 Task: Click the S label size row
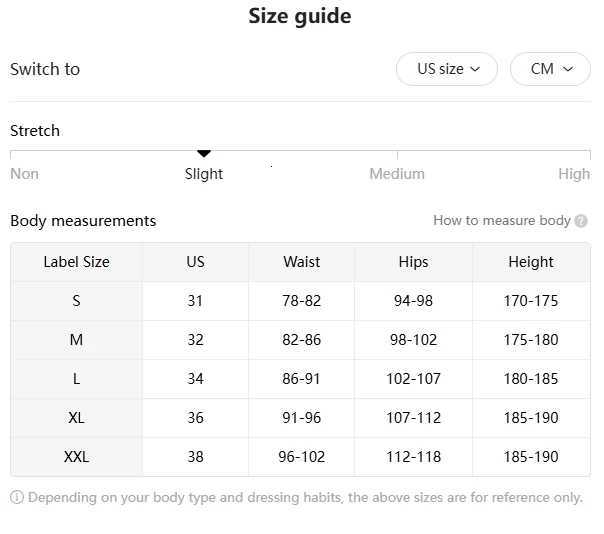[76, 301]
